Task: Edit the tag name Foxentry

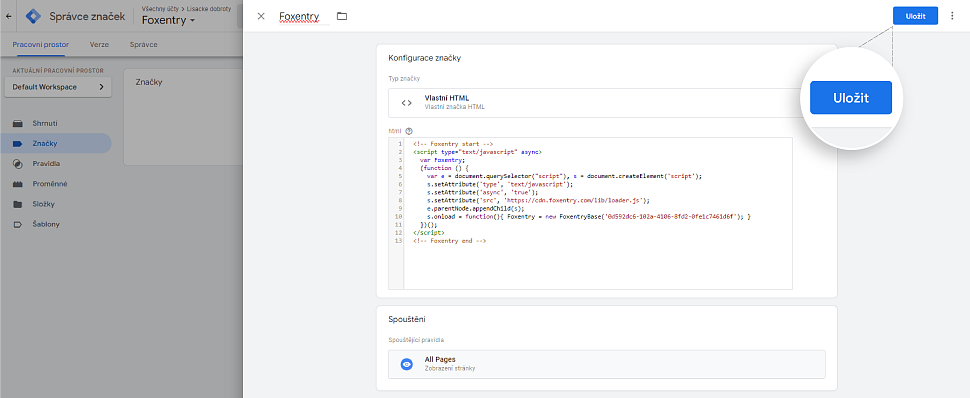Action: 299,16
